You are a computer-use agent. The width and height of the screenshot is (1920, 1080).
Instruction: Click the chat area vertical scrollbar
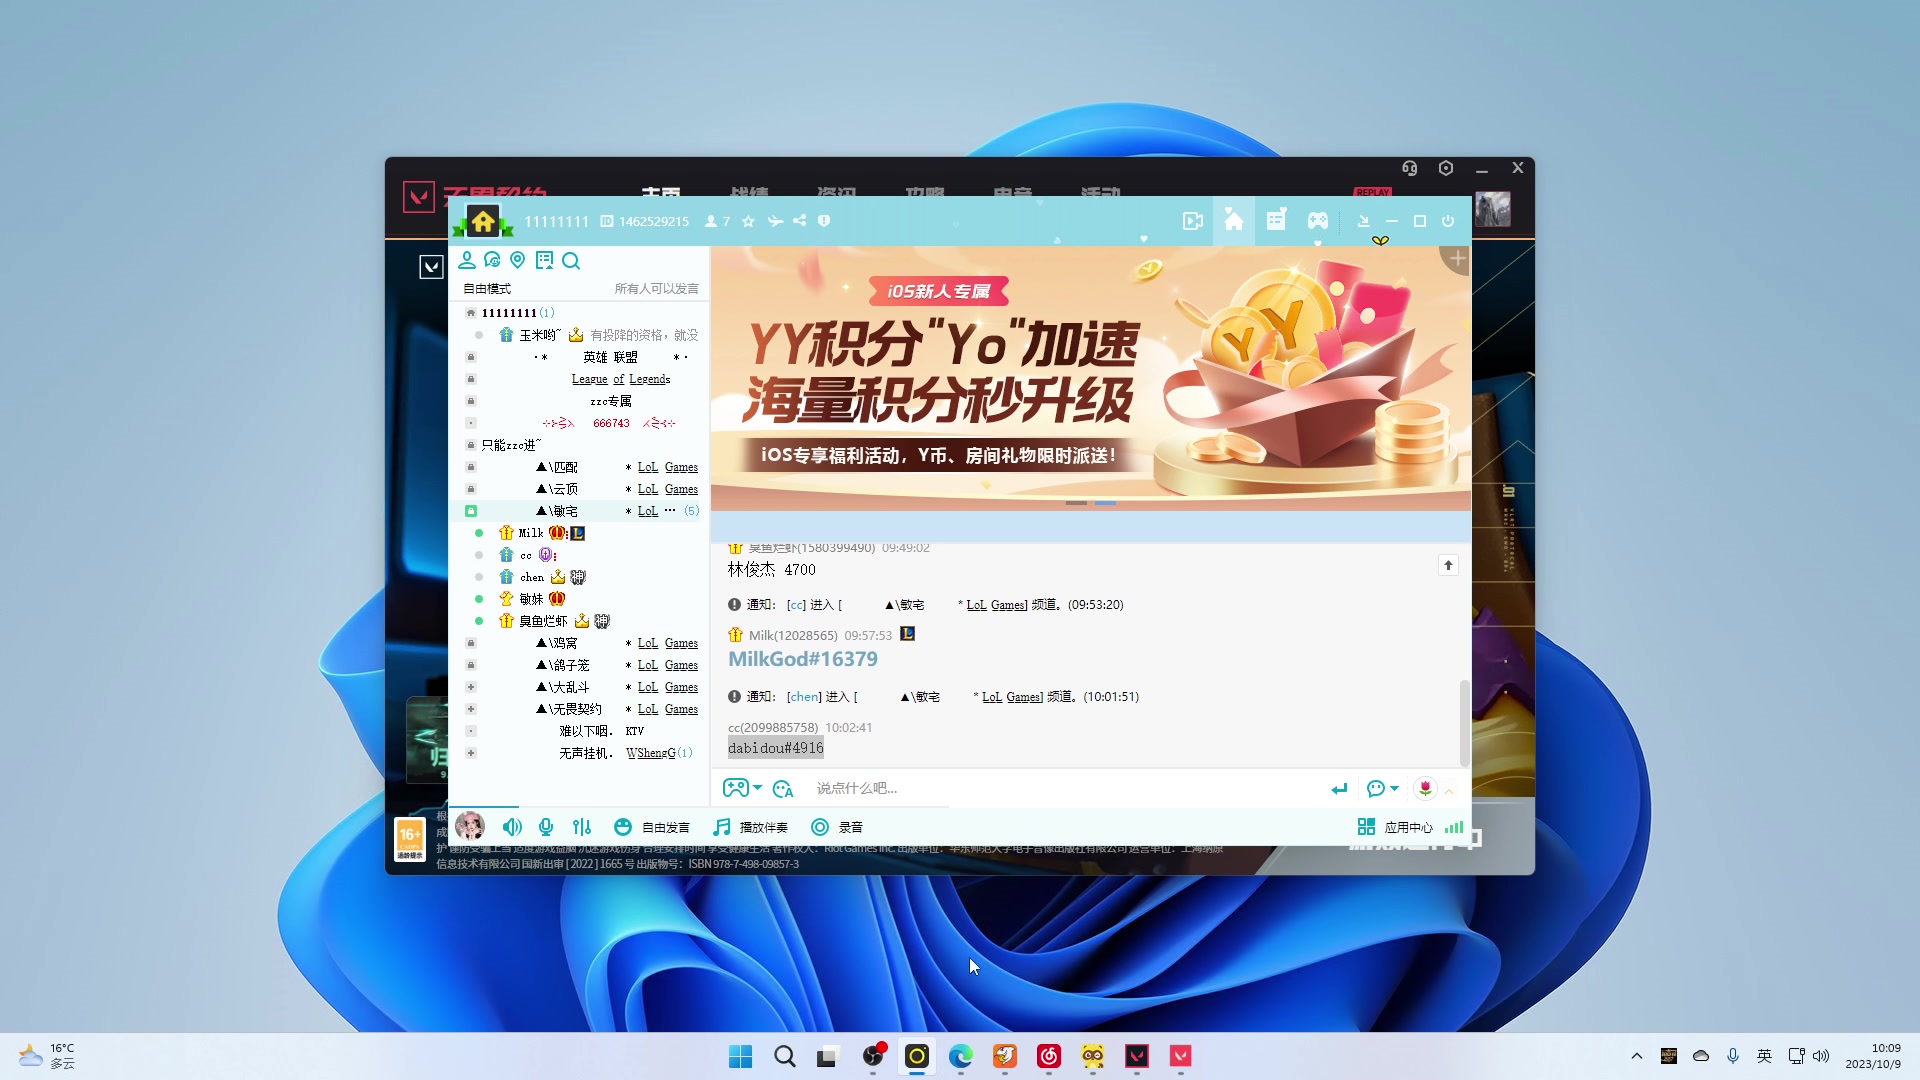click(1464, 722)
